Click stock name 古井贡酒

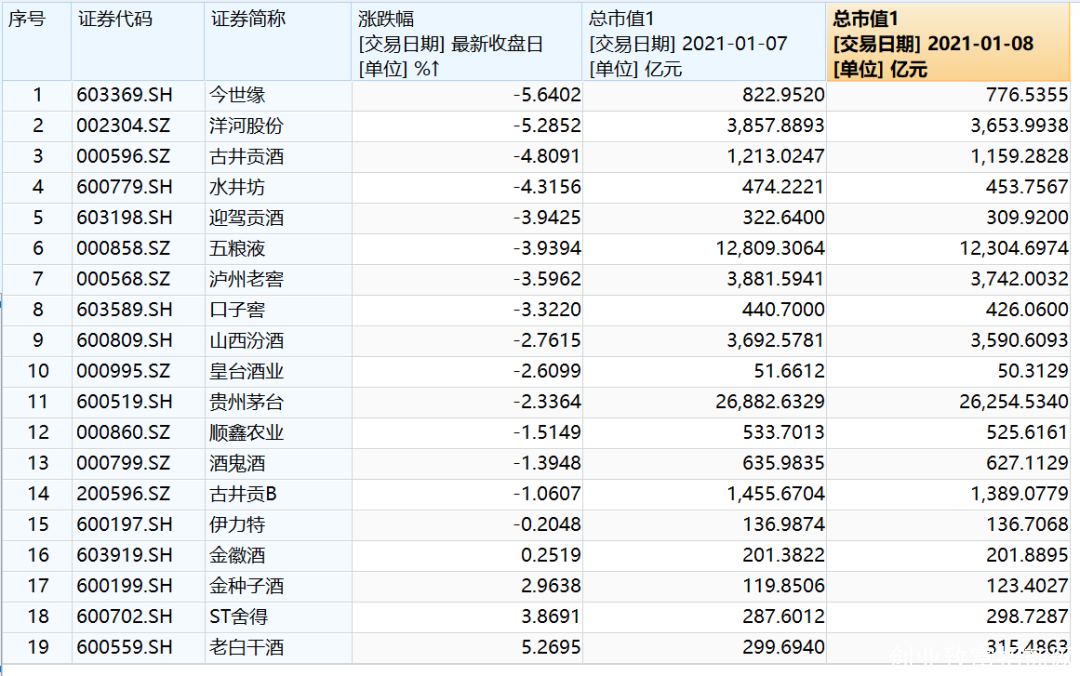coord(246,156)
